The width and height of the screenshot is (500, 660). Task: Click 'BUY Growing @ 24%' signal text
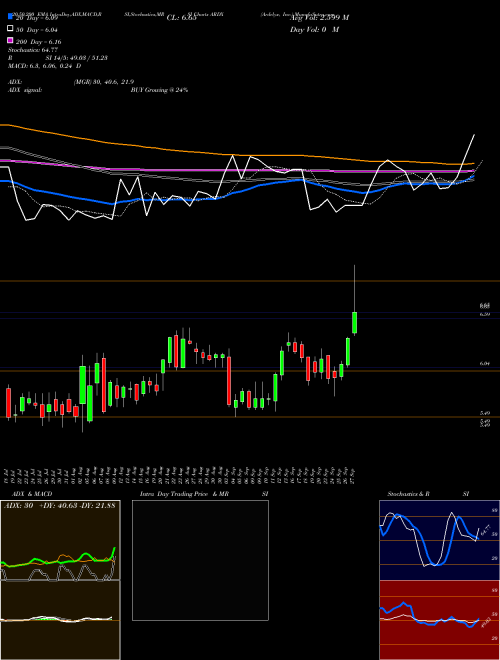pyautogui.click(x=159, y=90)
